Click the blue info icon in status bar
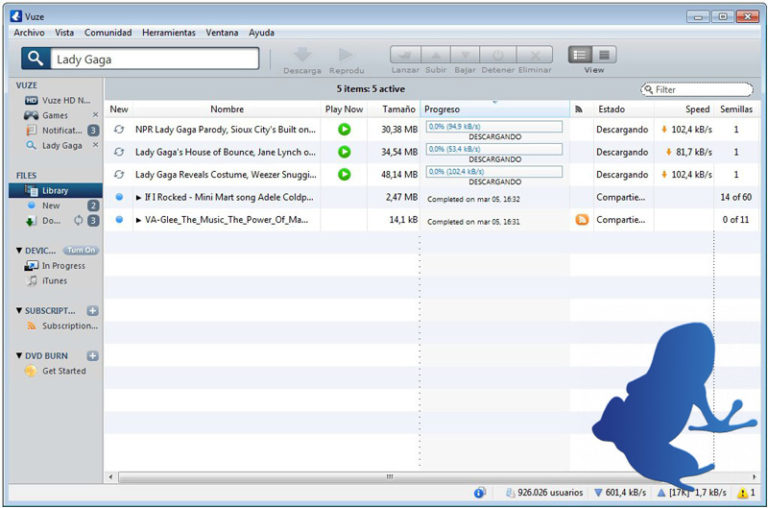Image resolution: width=768 pixels, height=508 pixels. pyautogui.click(x=480, y=493)
